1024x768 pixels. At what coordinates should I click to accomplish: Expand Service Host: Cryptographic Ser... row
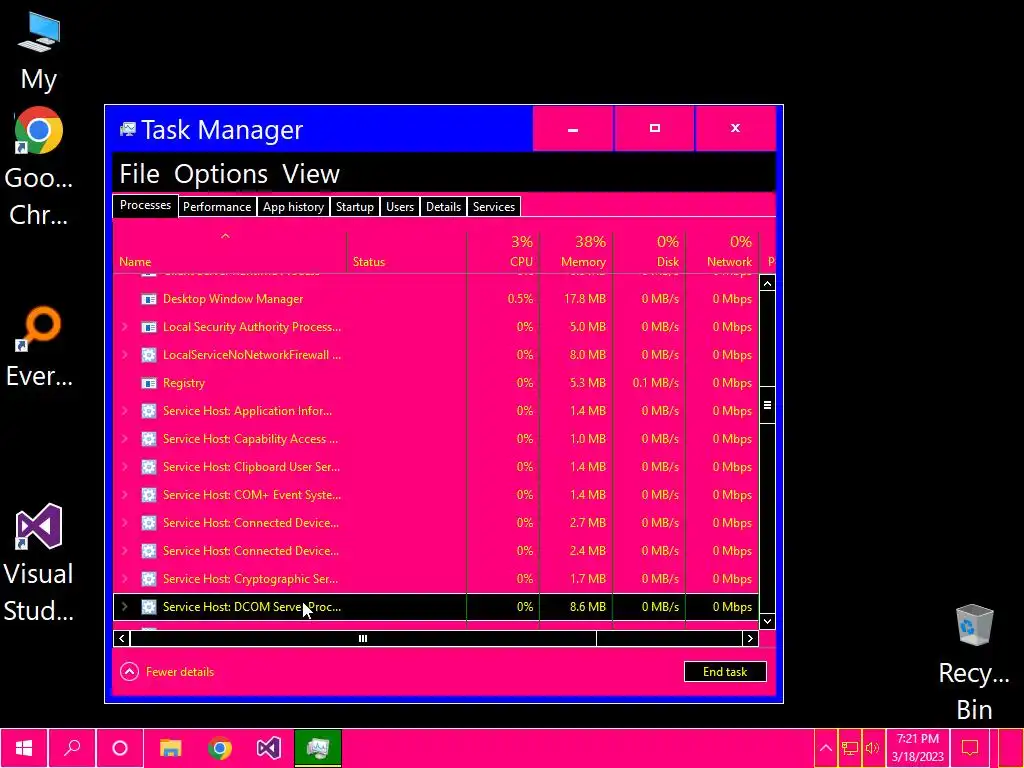click(x=125, y=579)
